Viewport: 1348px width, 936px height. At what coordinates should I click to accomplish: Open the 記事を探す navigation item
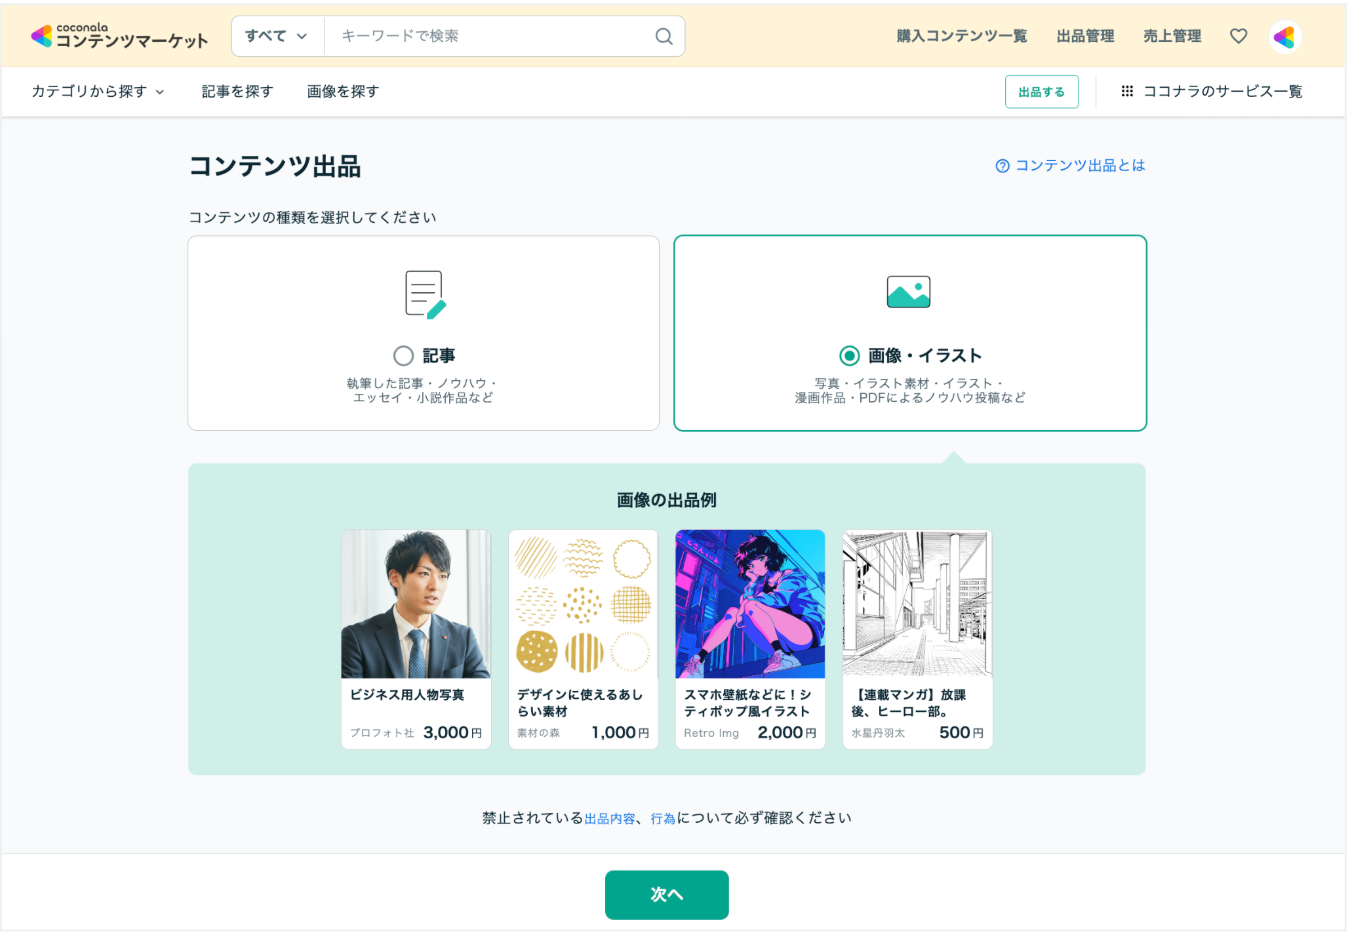tap(237, 91)
